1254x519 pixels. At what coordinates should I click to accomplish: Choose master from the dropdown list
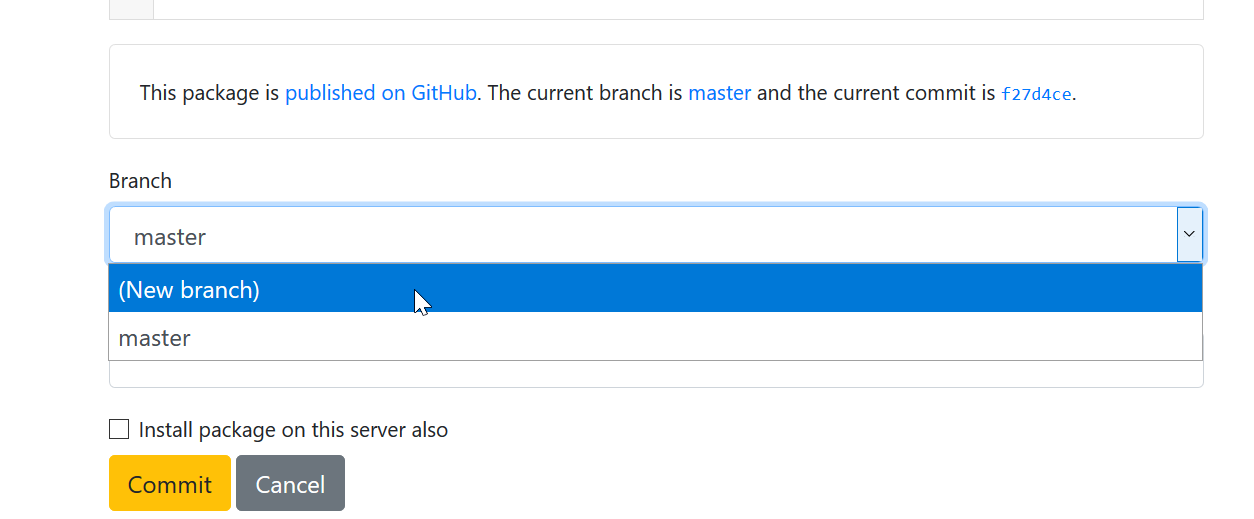point(655,337)
